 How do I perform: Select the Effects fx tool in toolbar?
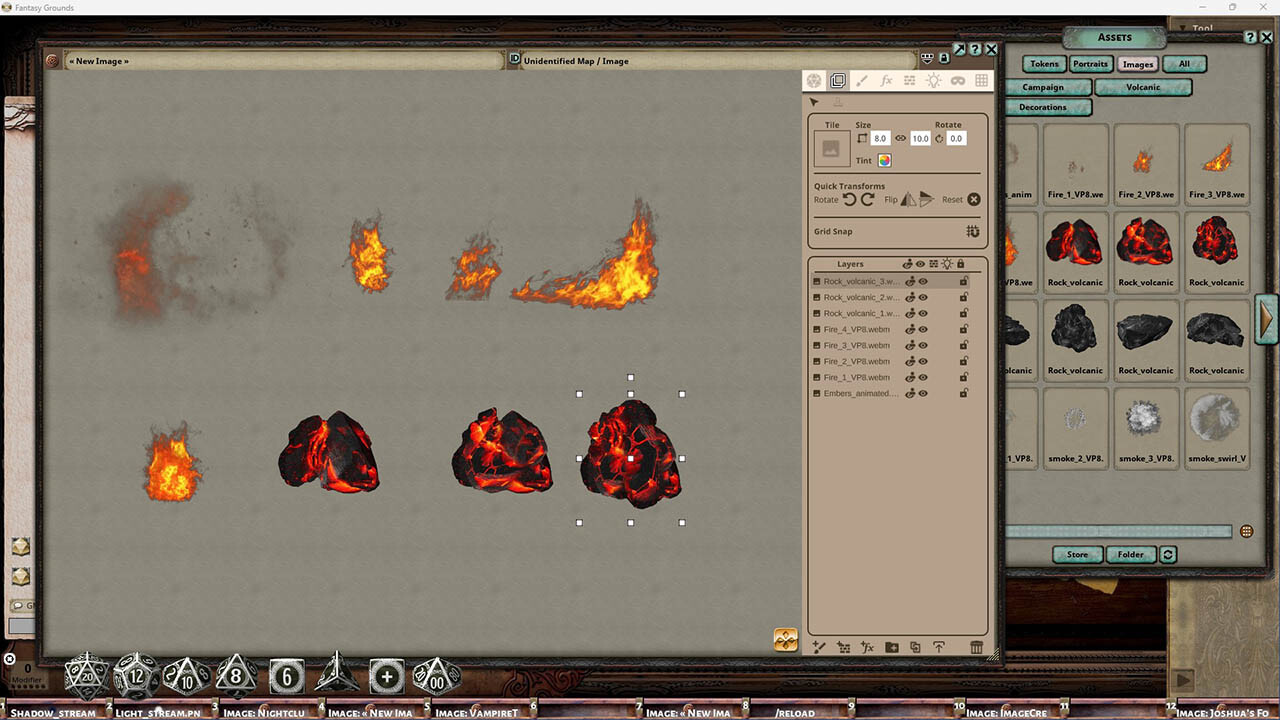point(886,81)
